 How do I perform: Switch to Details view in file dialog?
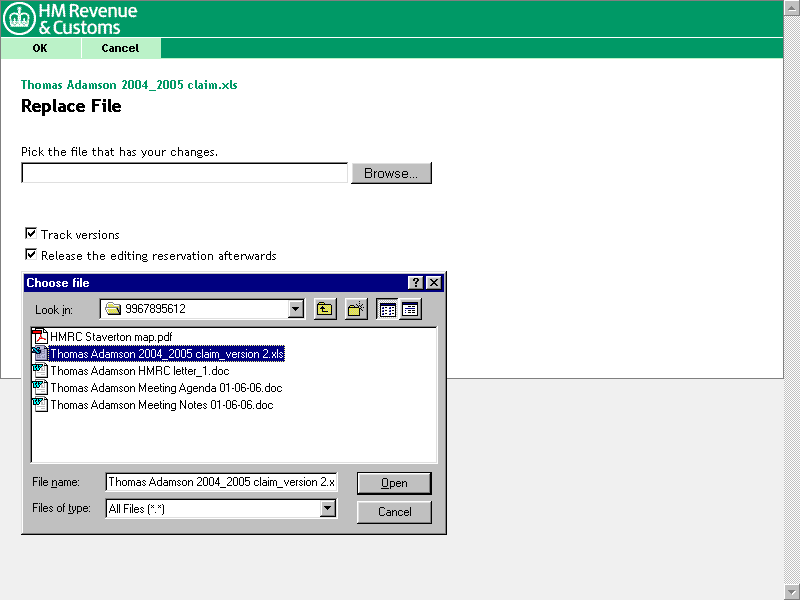410,309
